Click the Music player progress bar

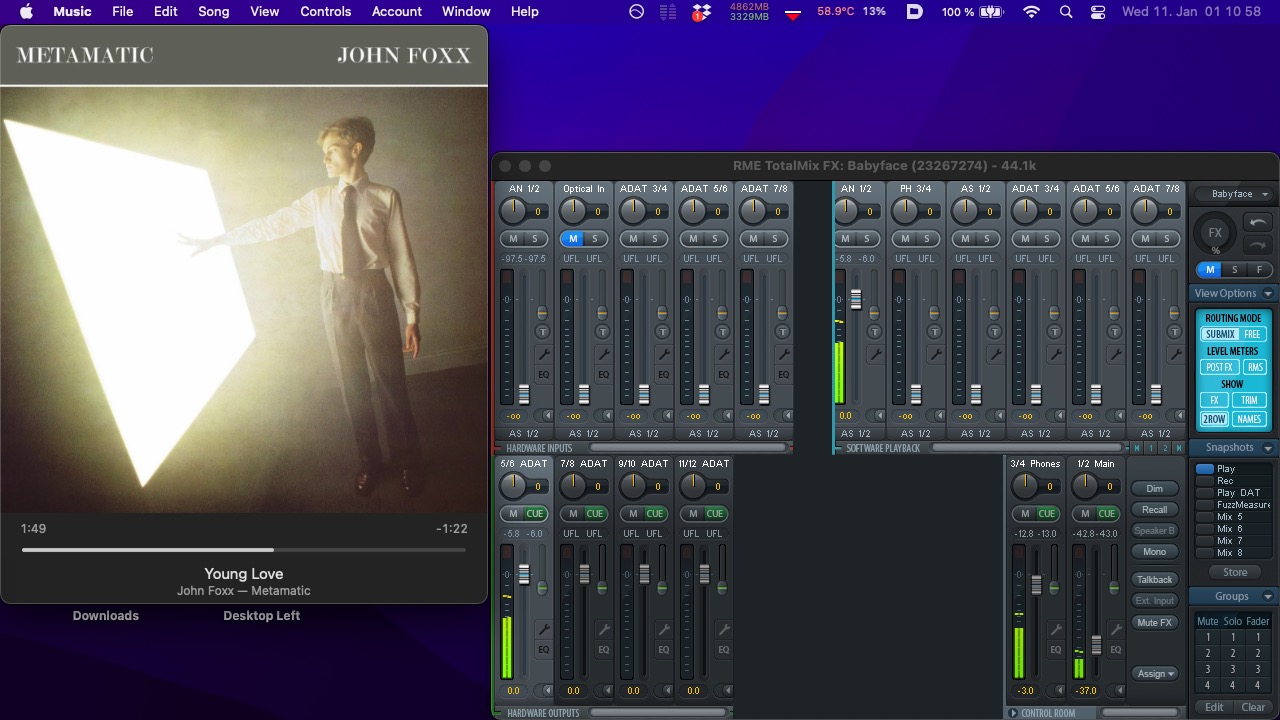point(244,550)
